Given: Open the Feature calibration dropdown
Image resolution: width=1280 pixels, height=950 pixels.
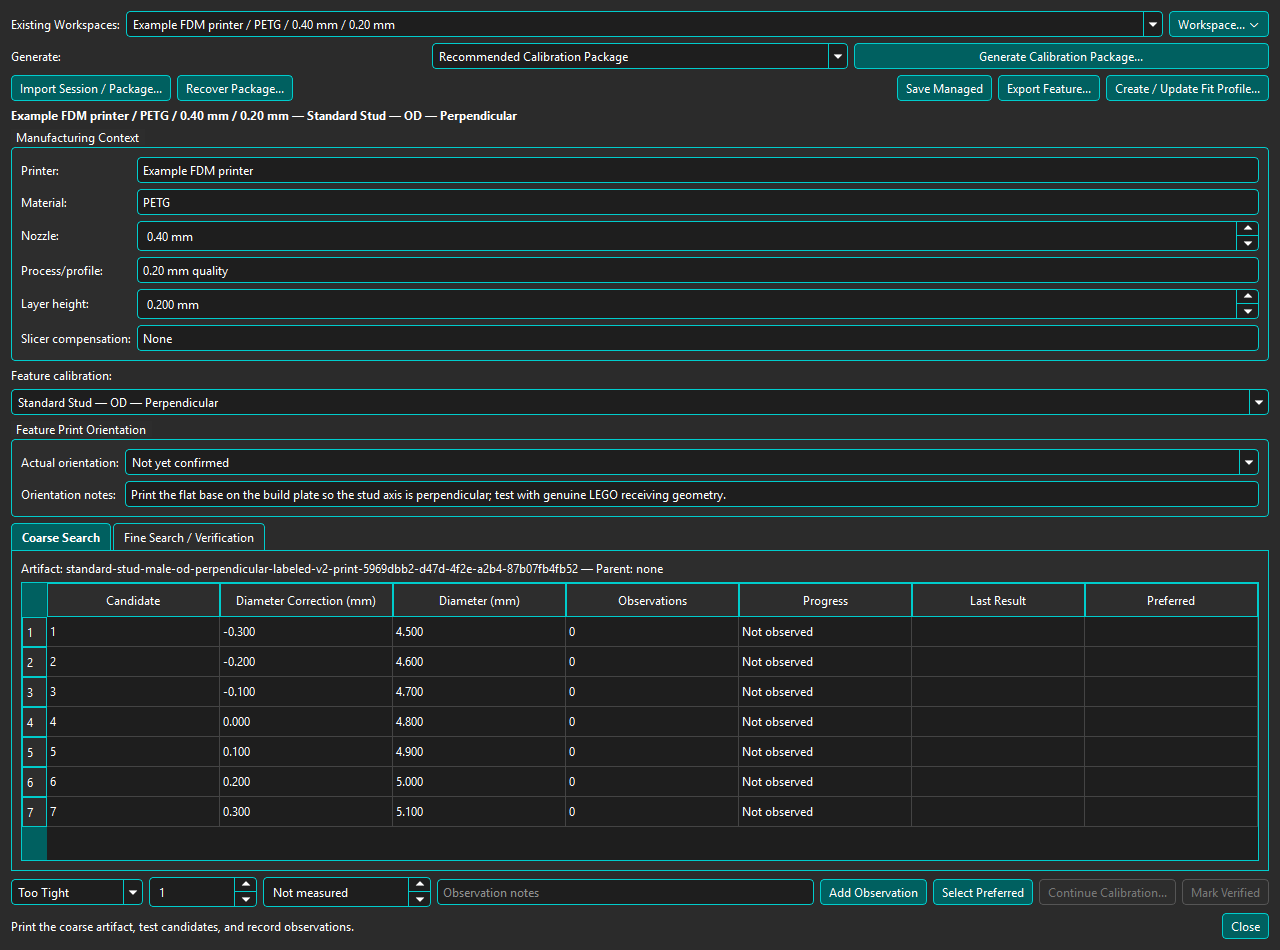Looking at the screenshot, I should tap(640, 403).
